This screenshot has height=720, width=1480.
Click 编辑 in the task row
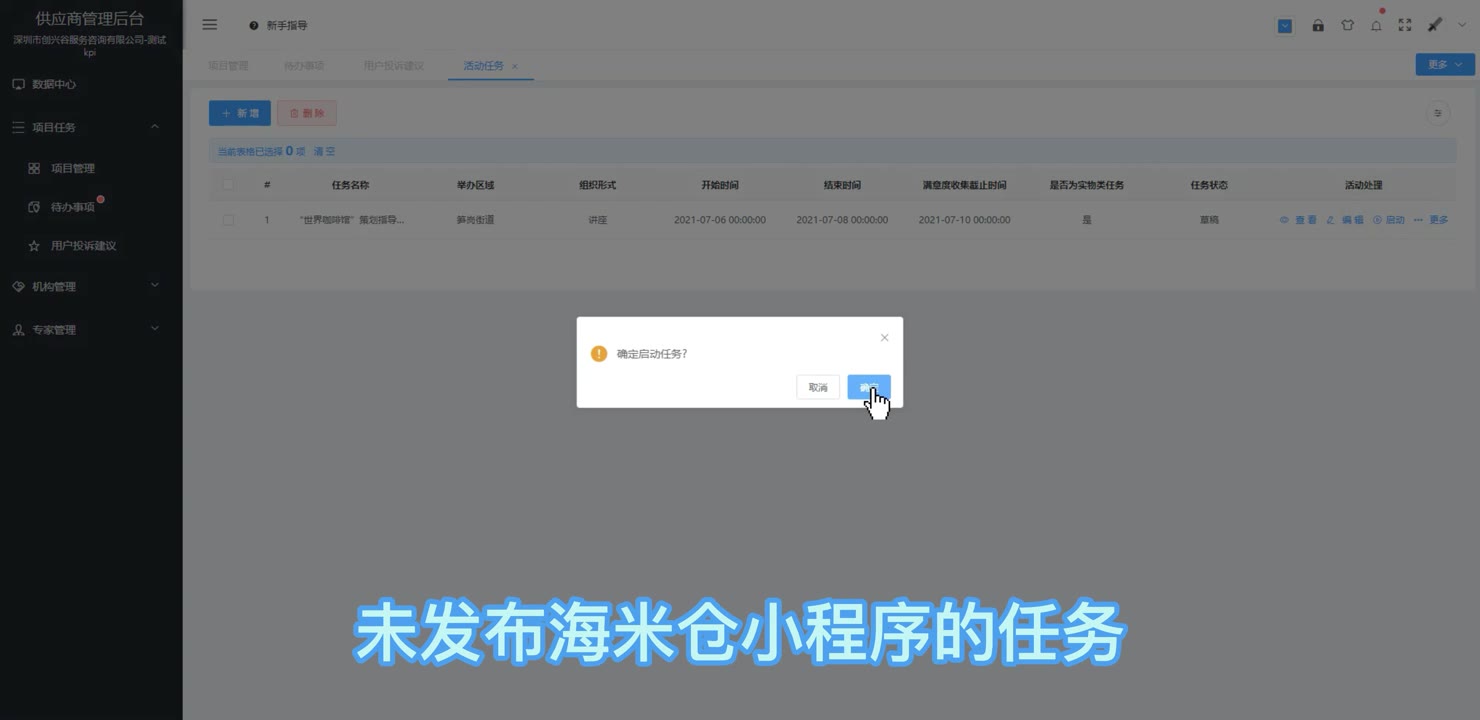coord(1345,220)
